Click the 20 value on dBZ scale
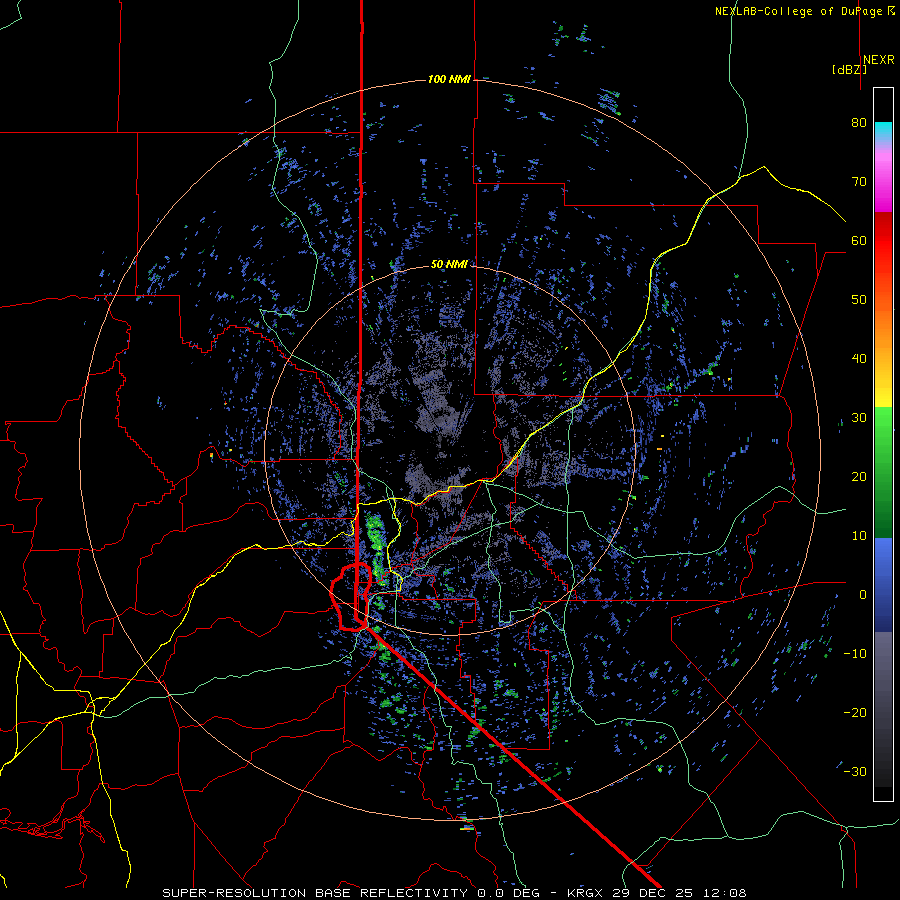The height and width of the screenshot is (900, 900). pos(859,476)
